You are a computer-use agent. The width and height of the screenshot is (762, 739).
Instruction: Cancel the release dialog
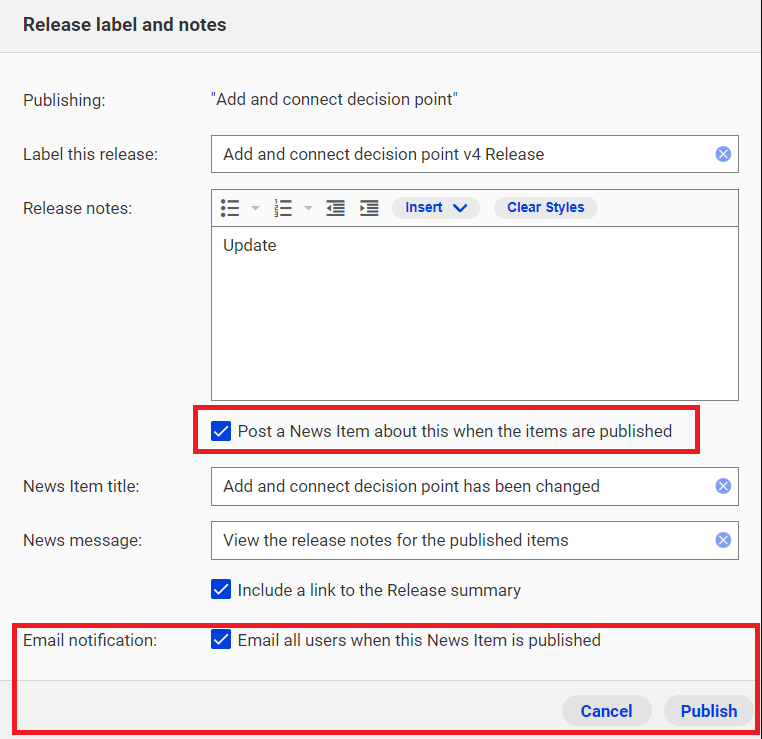click(606, 711)
